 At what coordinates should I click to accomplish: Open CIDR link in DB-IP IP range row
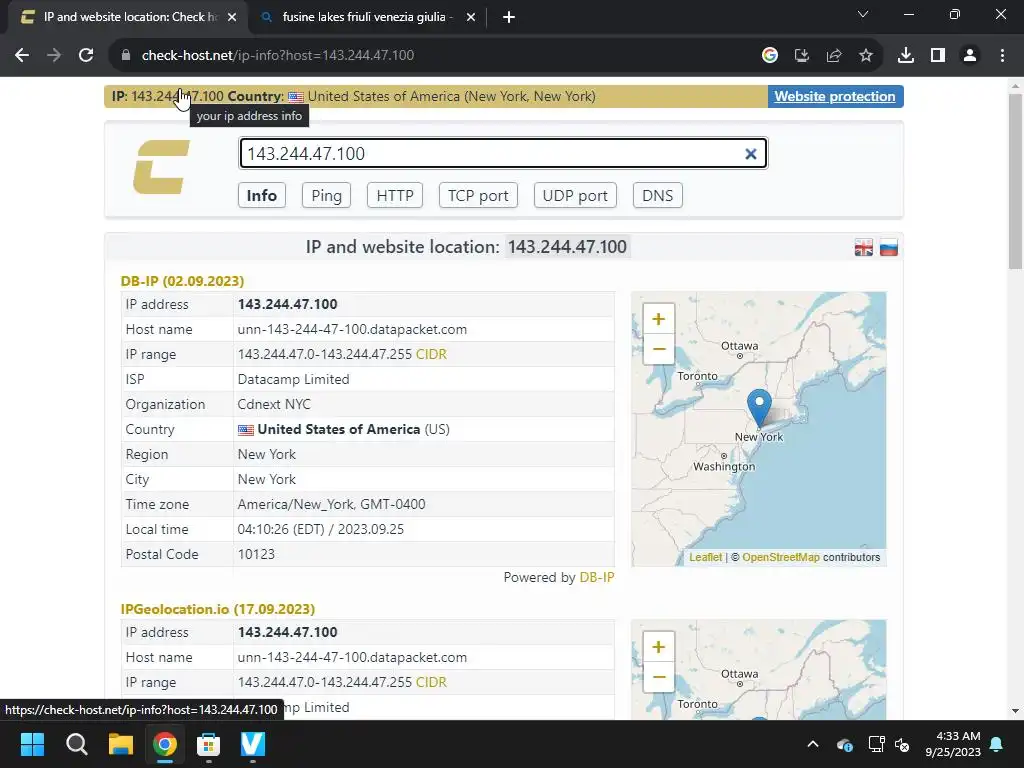point(431,354)
